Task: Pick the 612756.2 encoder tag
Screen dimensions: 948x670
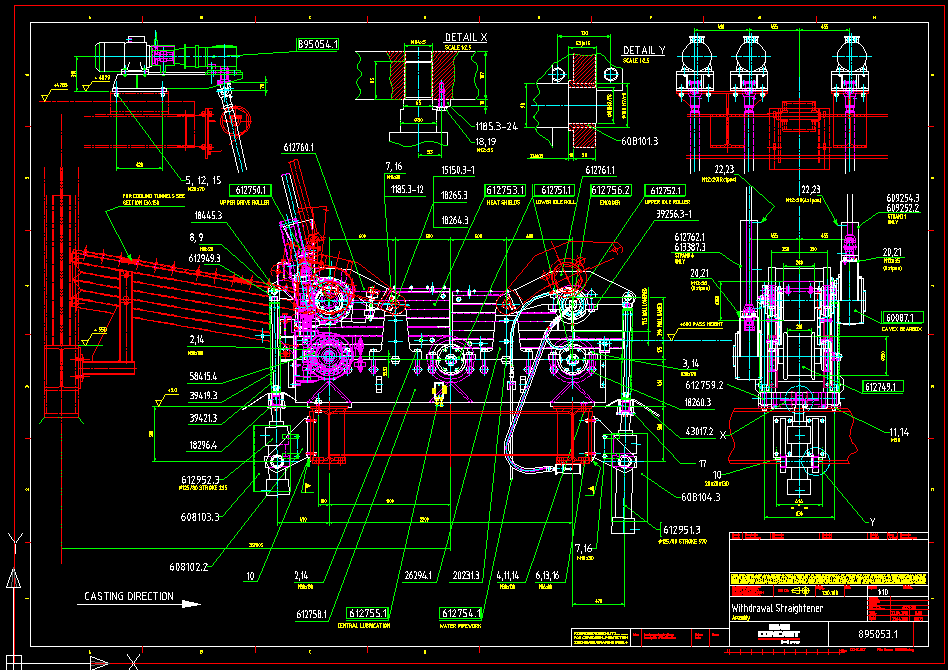Action: [610, 190]
